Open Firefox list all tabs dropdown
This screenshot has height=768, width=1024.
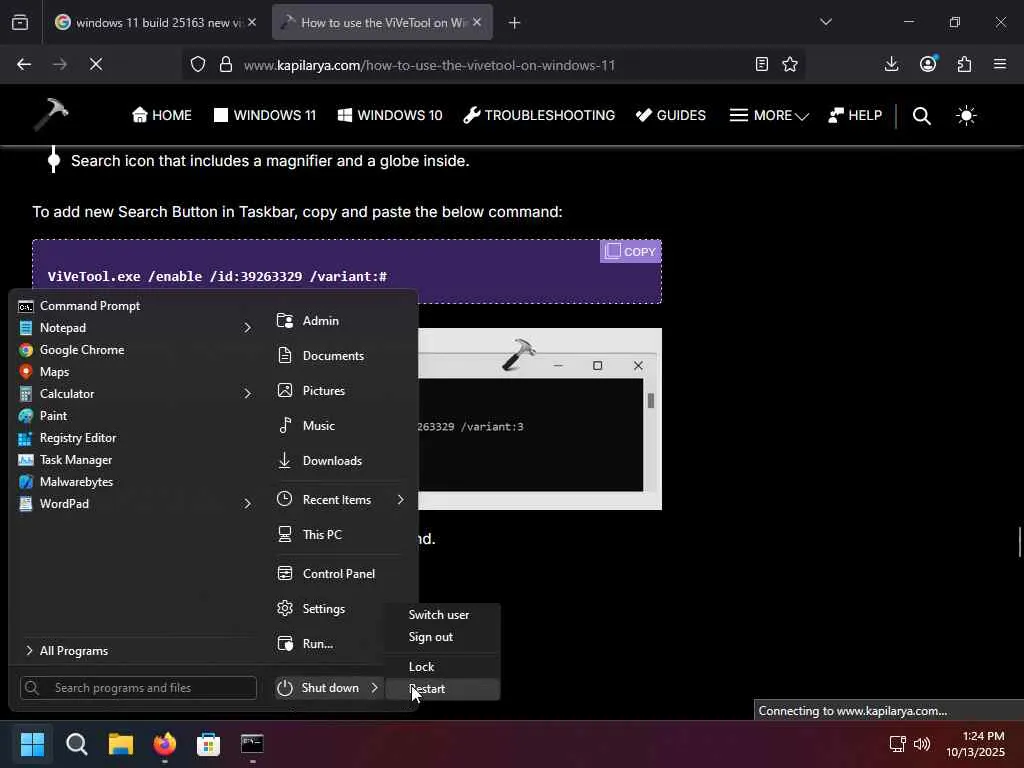[826, 22]
